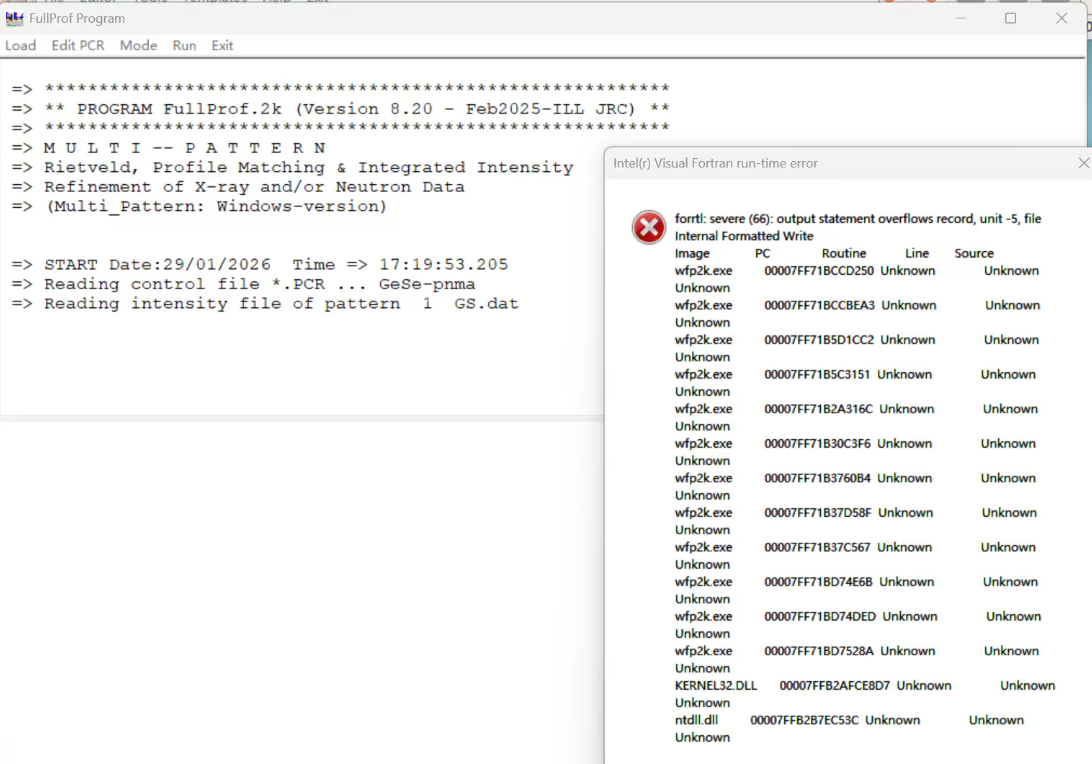
Task: Click the KERNEL32.DLL traceback entry
Action: pos(716,685)
